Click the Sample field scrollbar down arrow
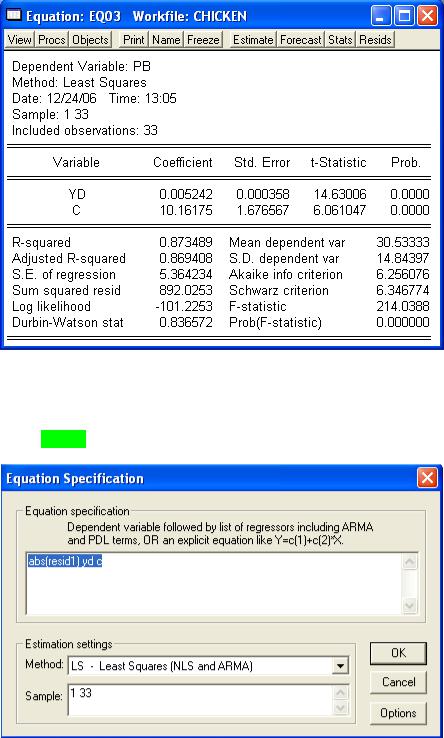The height and width of the screenshot is (738, 444). click(x=340, y=708)
